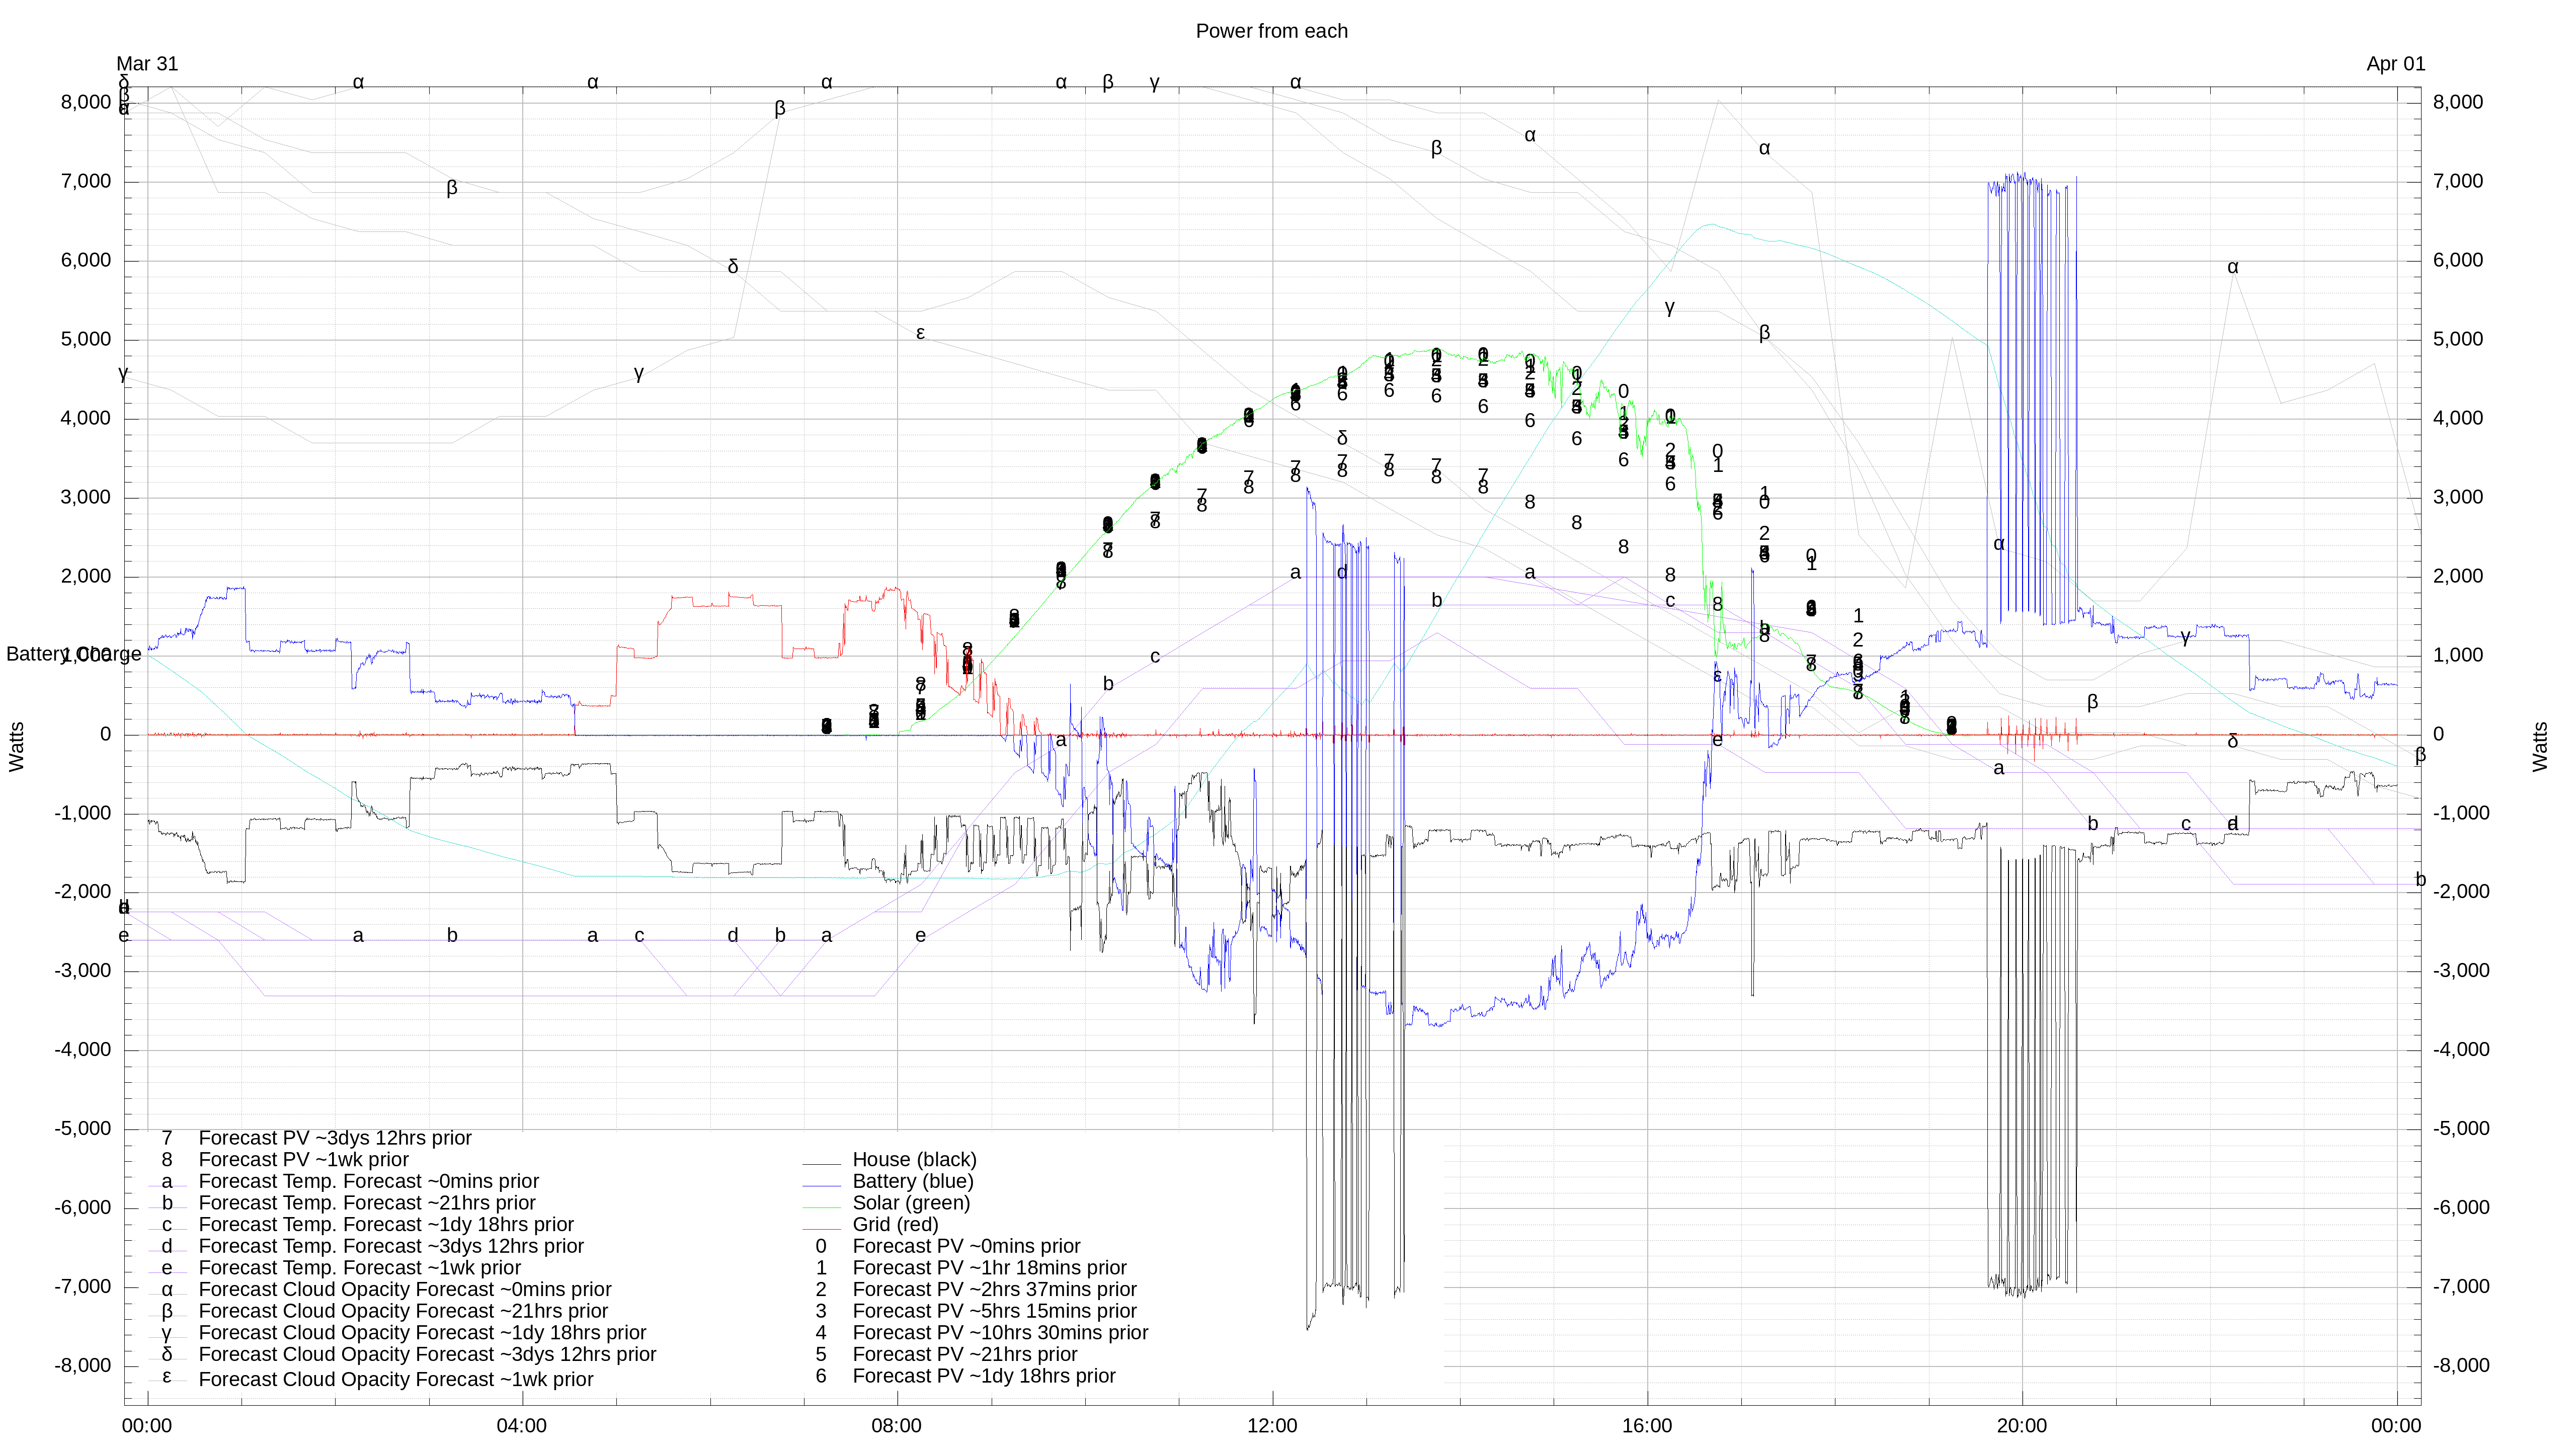Click legend text "Forecast PV ~1wk prior"
Image resolution: width=2576 pixels, height=1449 pixels.
304,1159
